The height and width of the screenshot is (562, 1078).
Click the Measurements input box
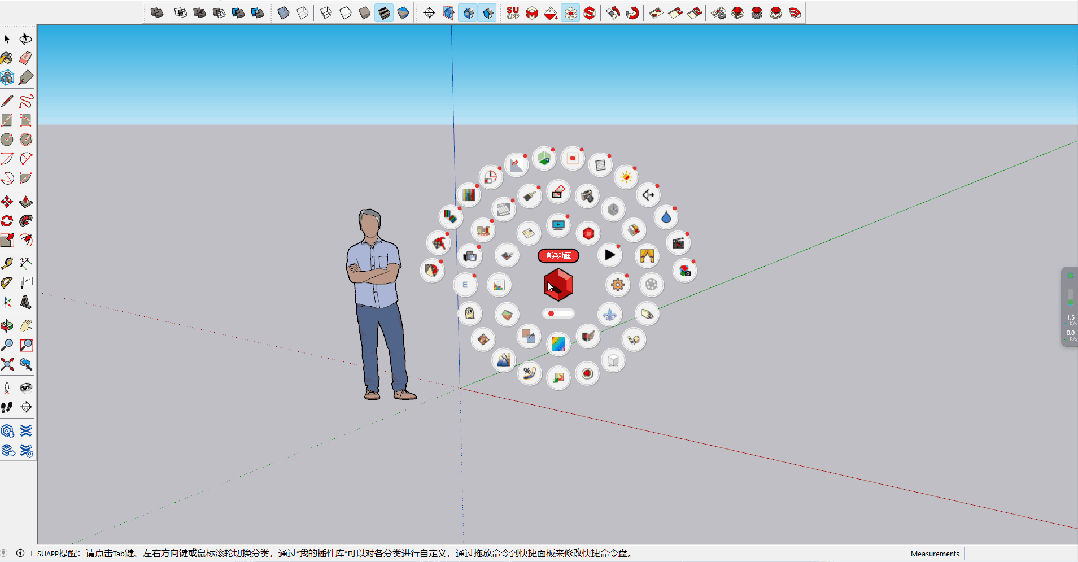pos(1019,554)
